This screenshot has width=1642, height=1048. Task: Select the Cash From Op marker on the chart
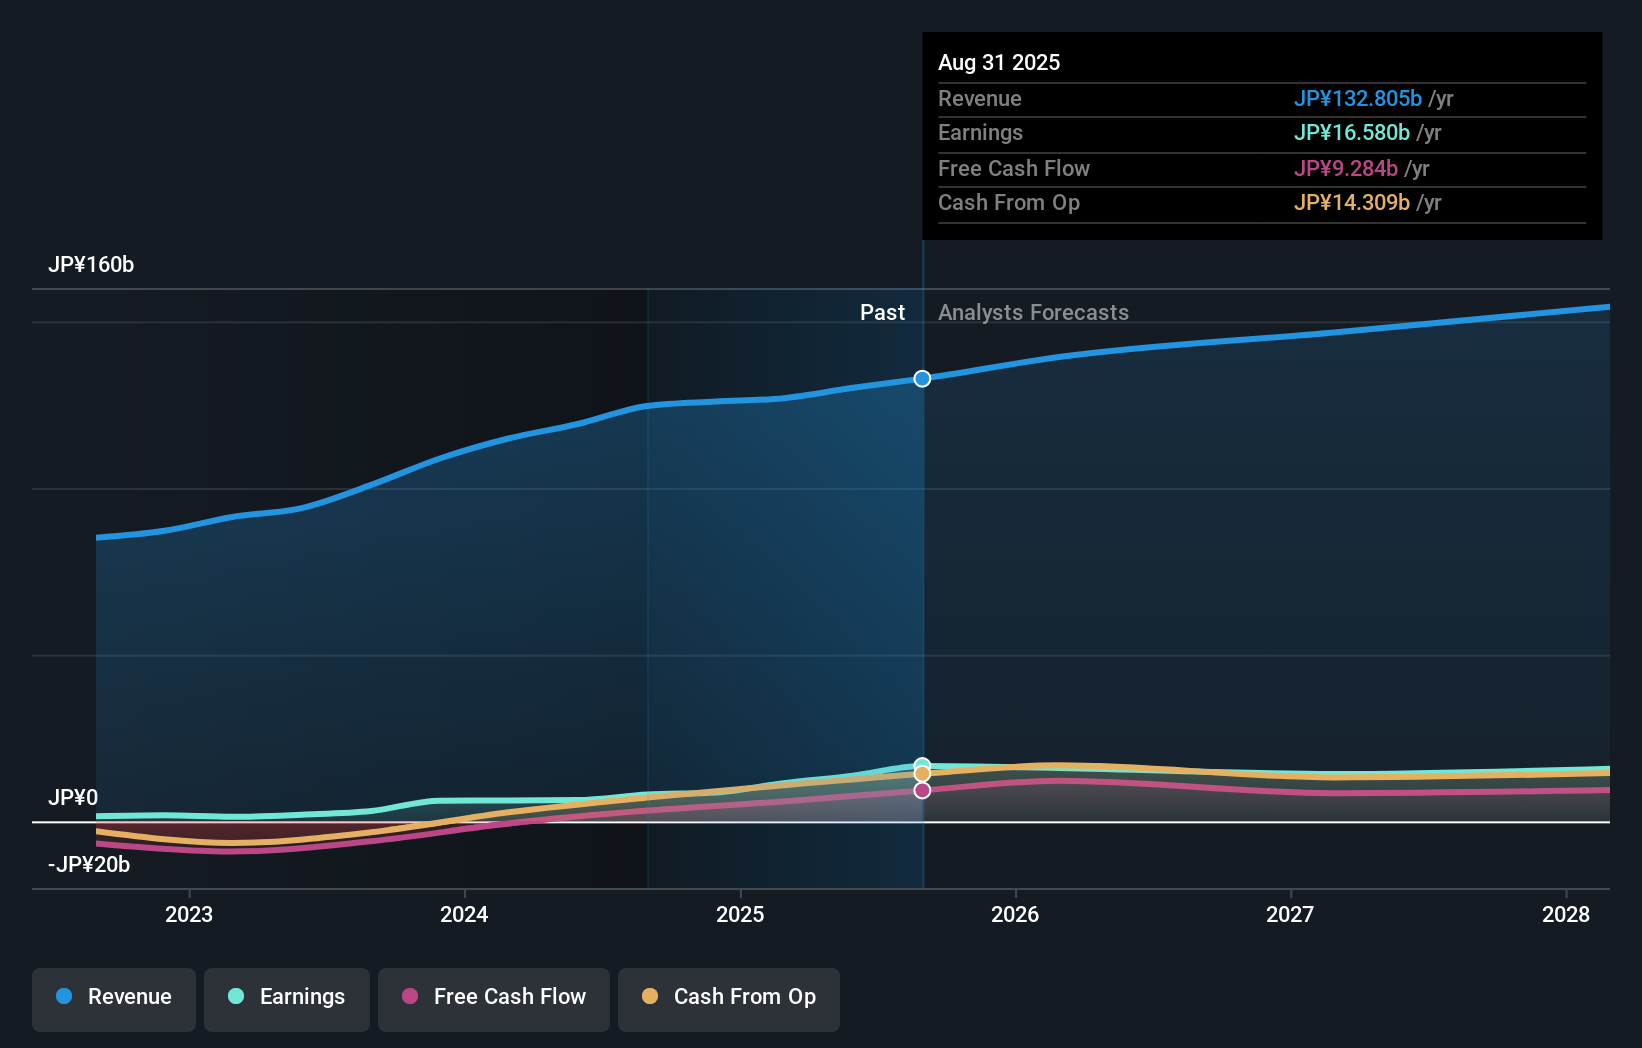click(x=922, y=773)
